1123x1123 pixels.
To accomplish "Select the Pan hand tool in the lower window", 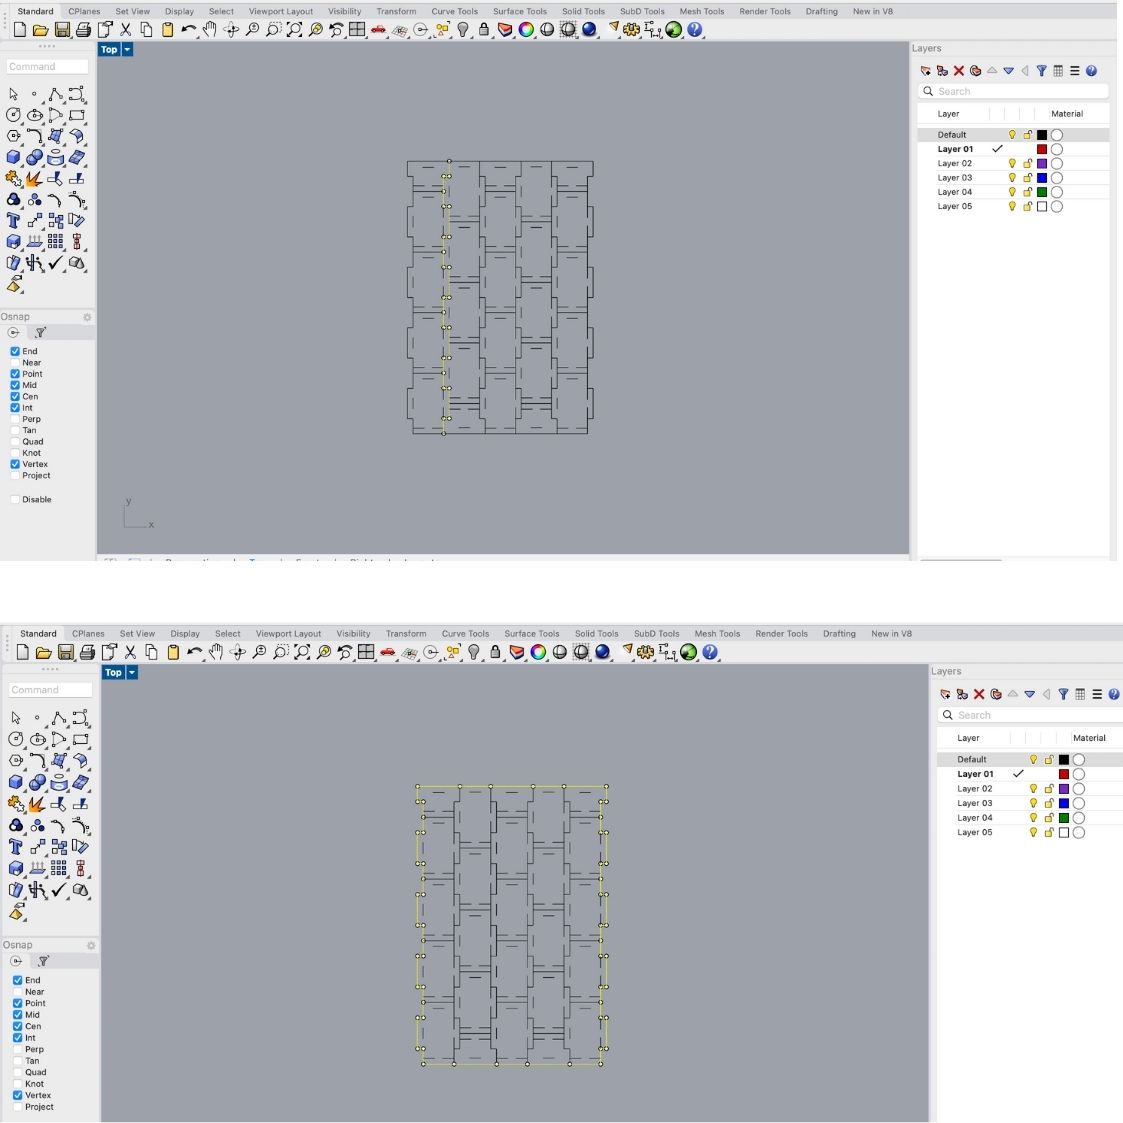I will [x=216, y=652].
